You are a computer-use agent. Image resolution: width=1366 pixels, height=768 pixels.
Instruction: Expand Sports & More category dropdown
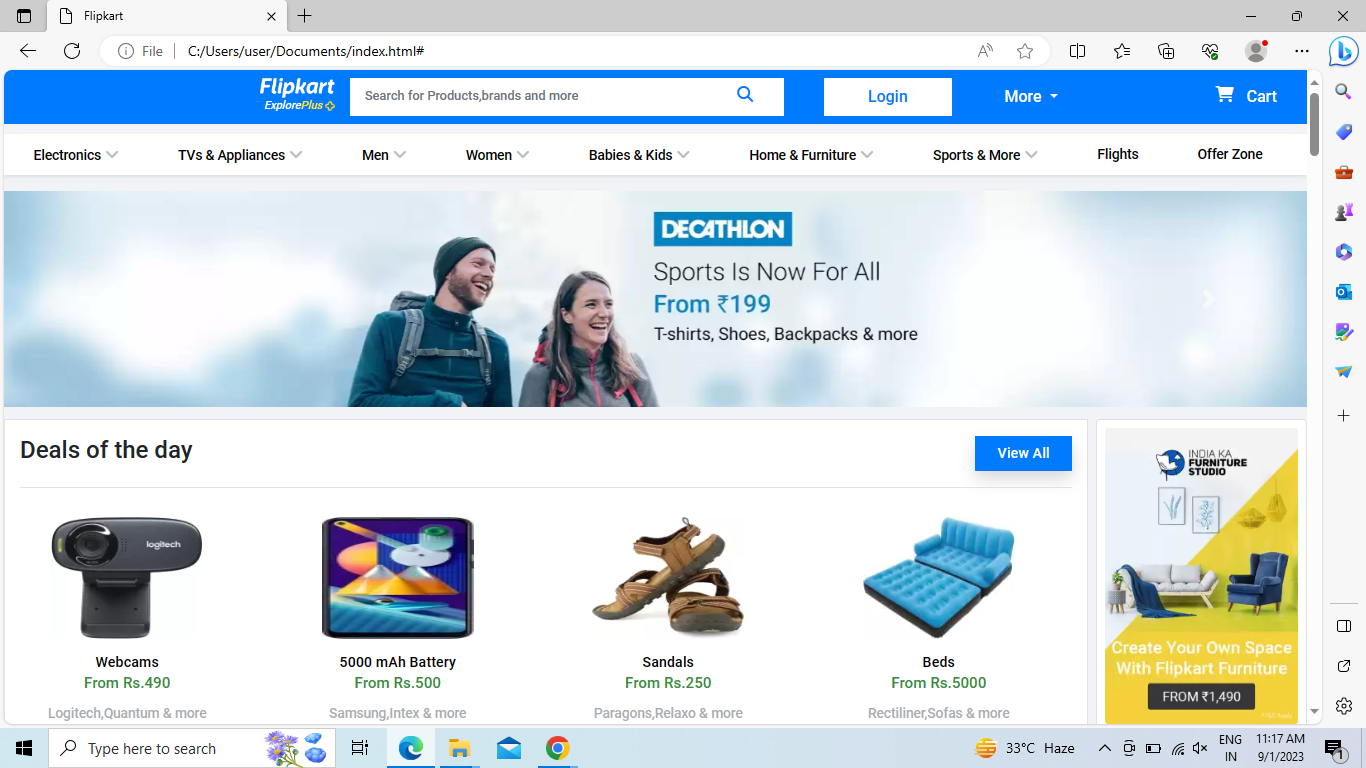(985, 155)
